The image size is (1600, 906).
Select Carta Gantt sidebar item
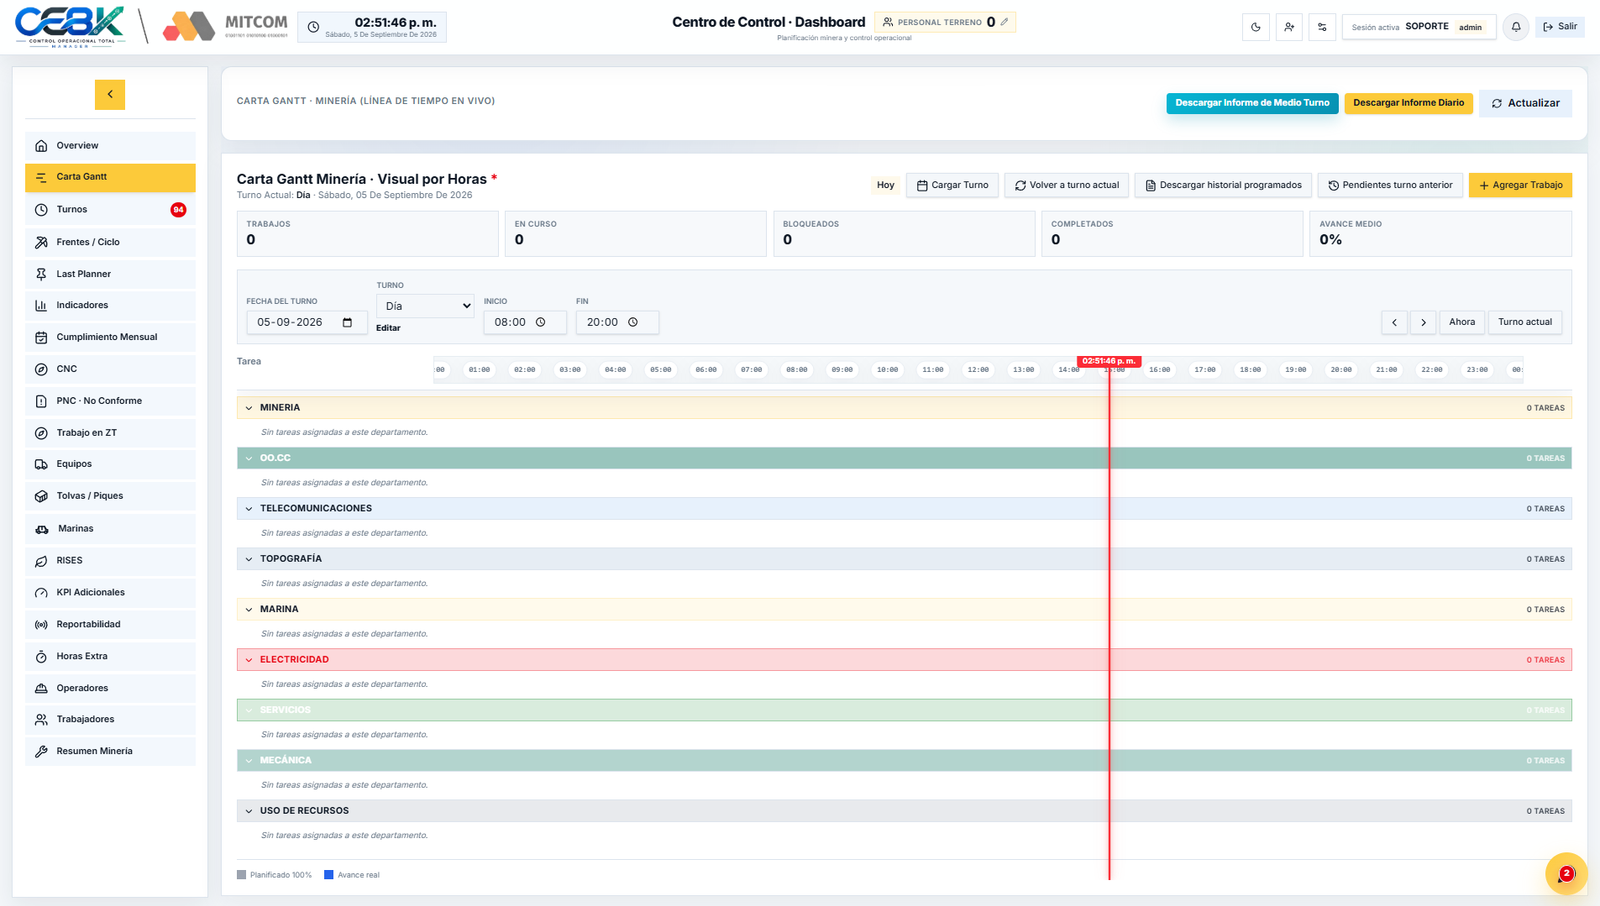(110, 177)
